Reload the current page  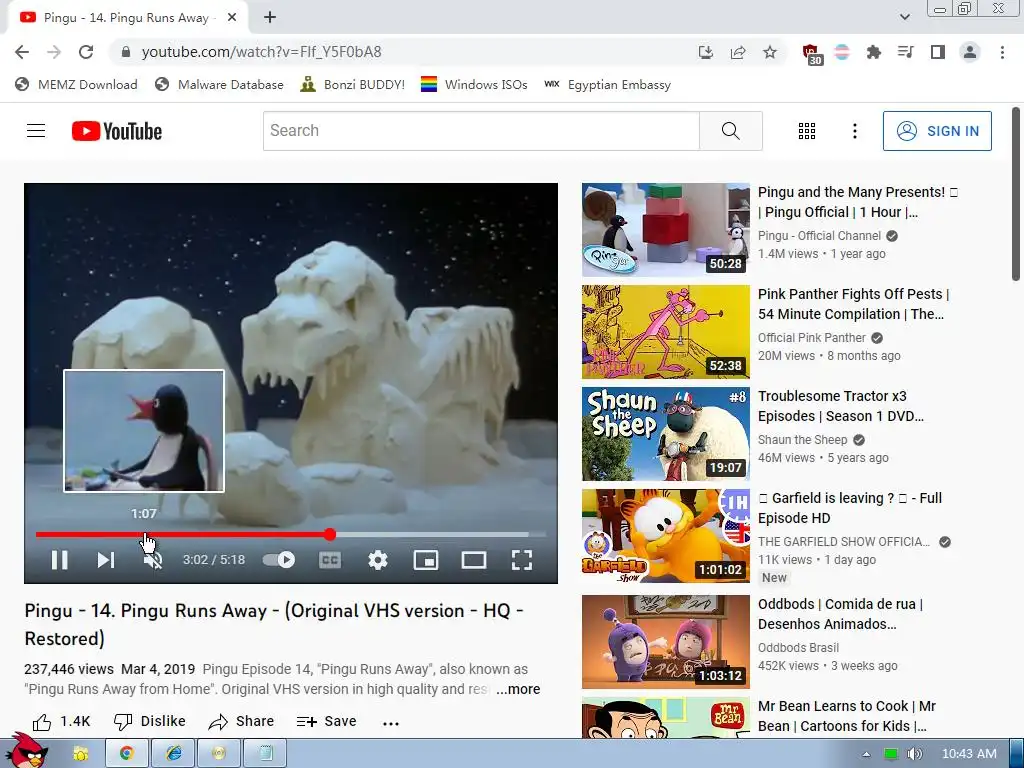coord(86,52)
